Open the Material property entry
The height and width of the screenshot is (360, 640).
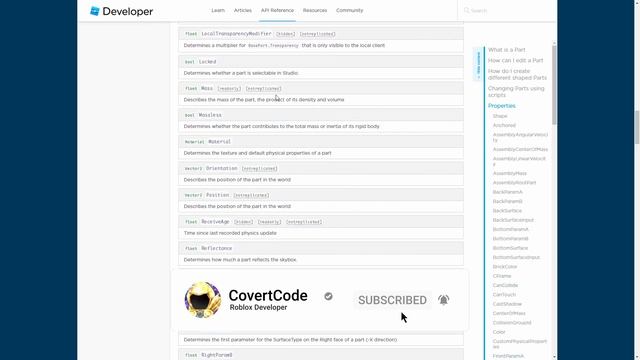(x=219, y=142)
